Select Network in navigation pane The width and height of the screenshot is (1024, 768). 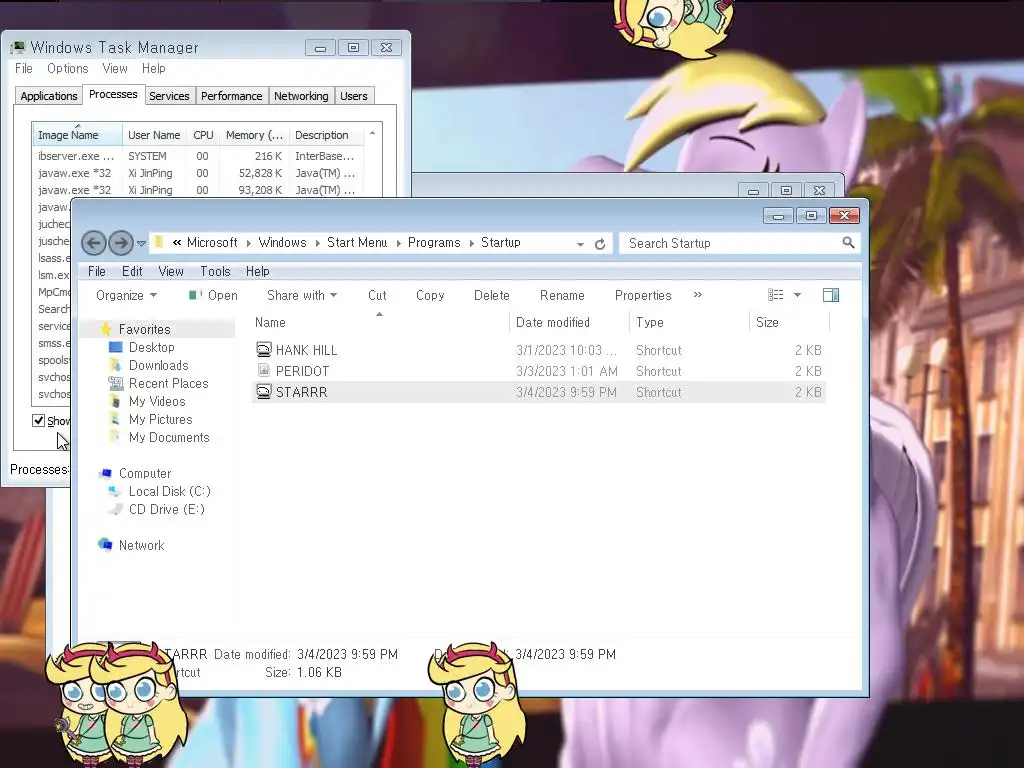click(x=141, y=545)
